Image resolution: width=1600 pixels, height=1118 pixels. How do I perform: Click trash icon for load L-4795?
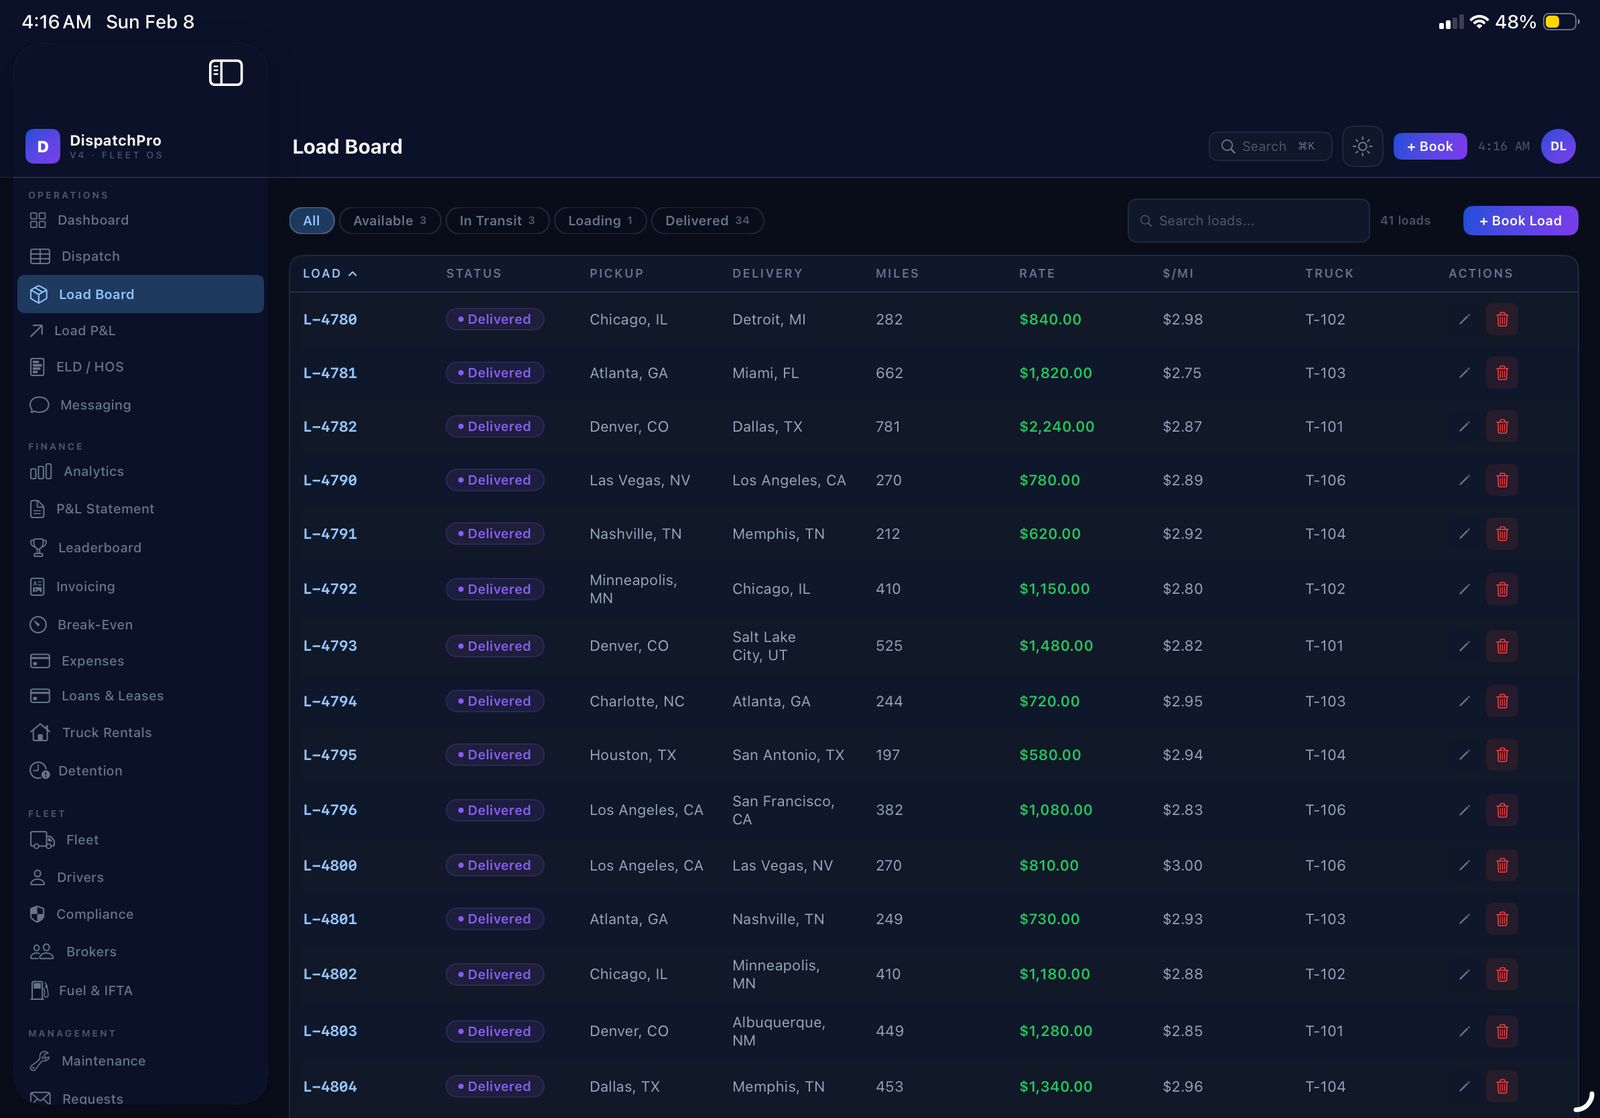tap(1501, 755)
